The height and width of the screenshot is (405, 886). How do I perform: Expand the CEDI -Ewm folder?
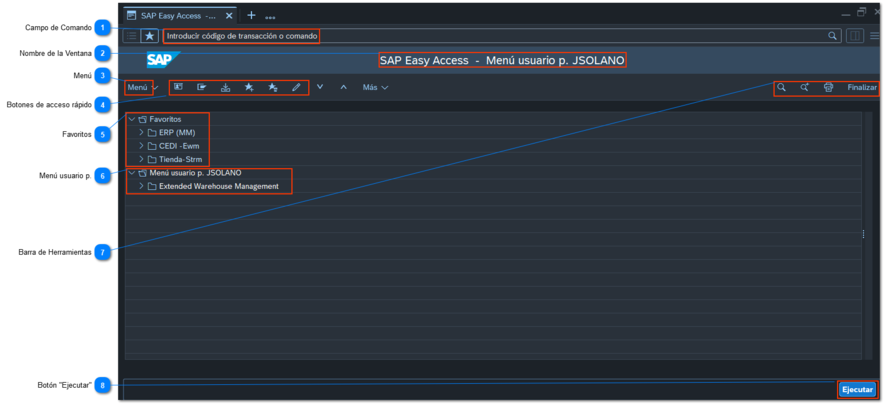click(x=141, y=146)
